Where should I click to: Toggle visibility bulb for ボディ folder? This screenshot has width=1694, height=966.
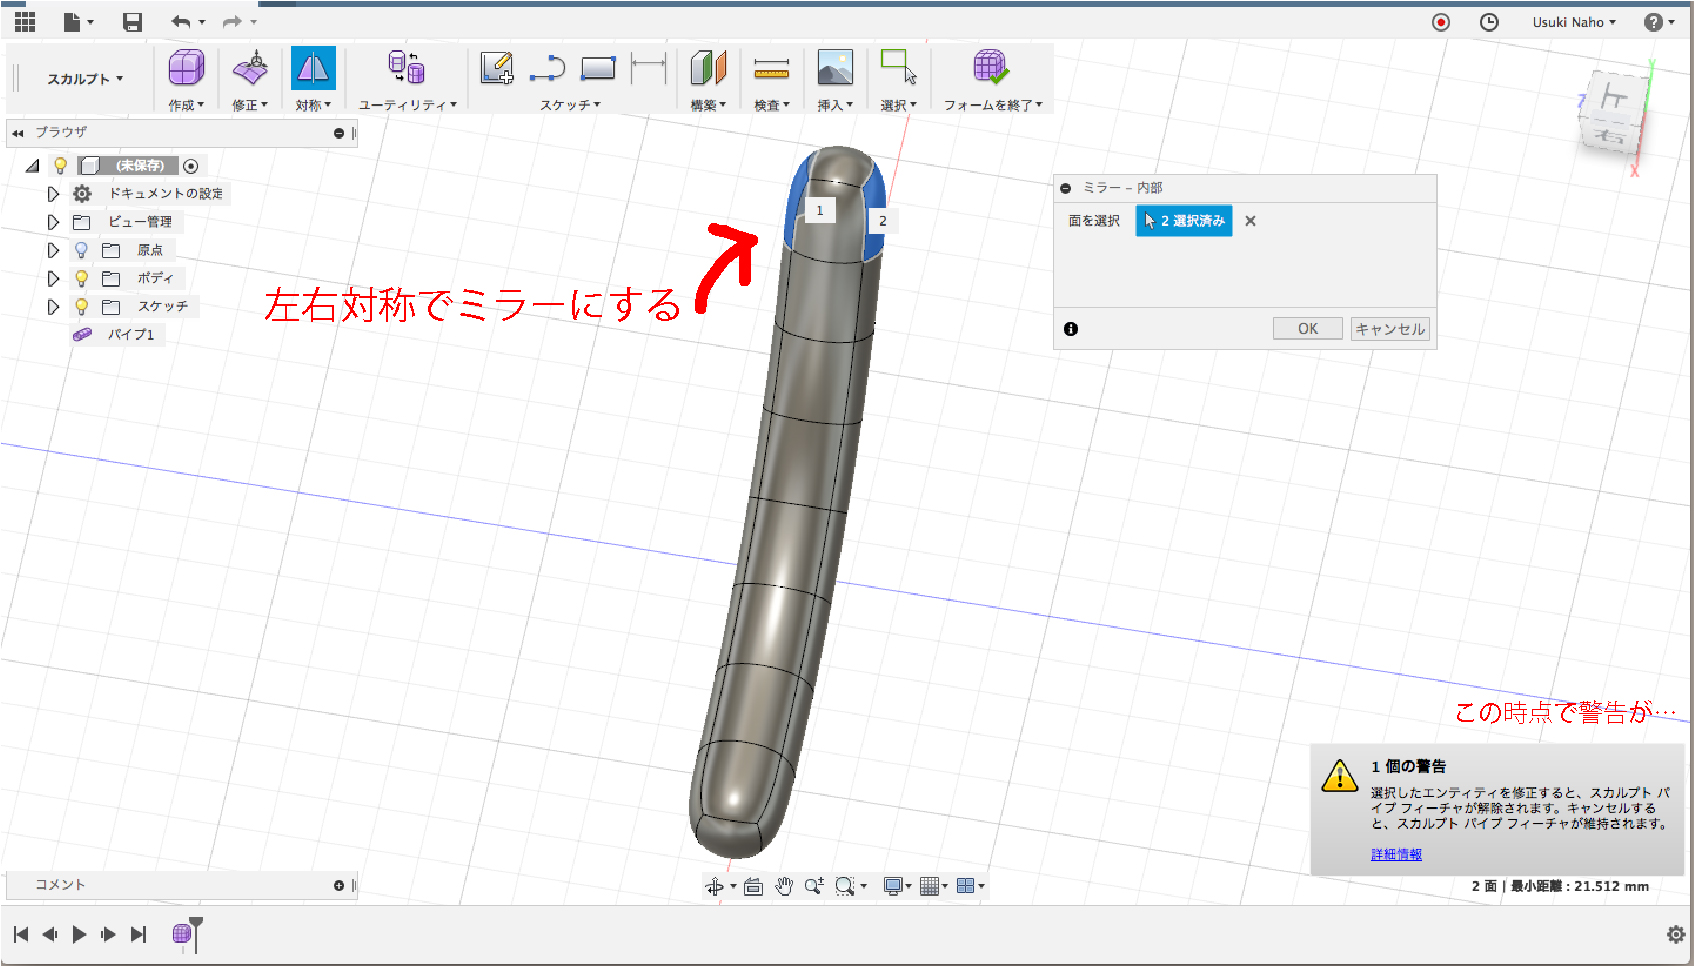[x=82, y=278]
